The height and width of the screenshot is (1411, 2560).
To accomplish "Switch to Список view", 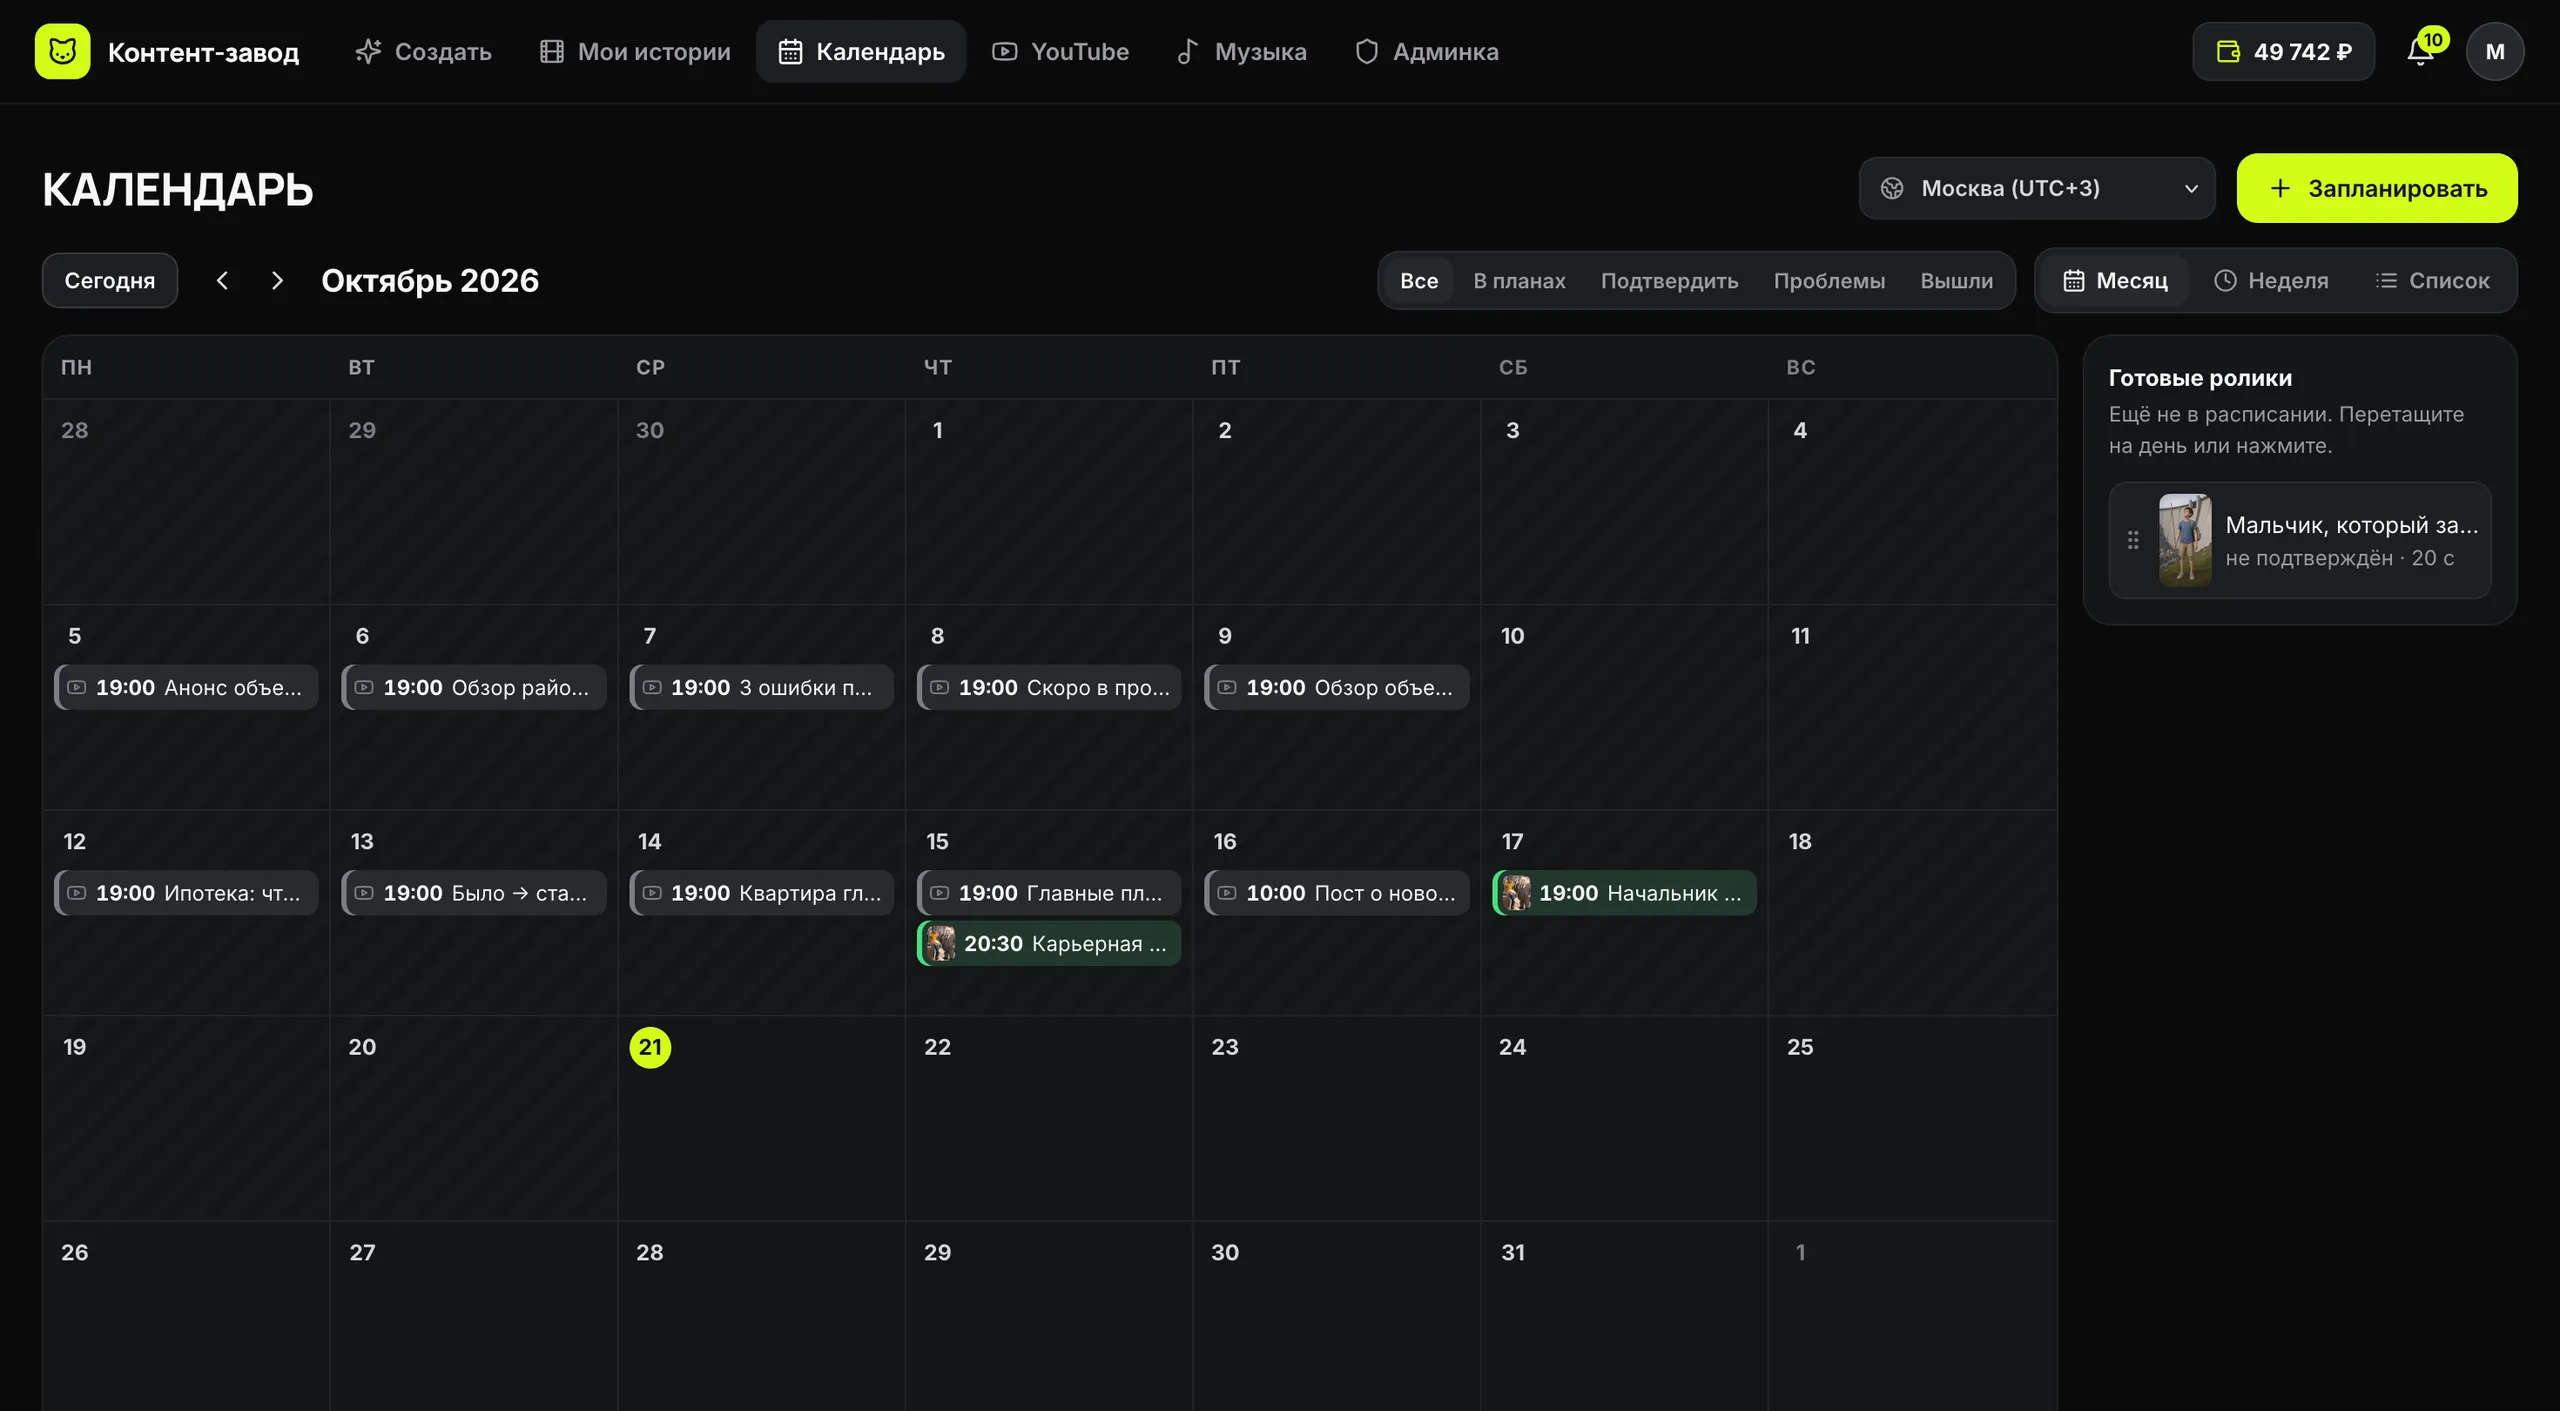I will [2432, 281].
